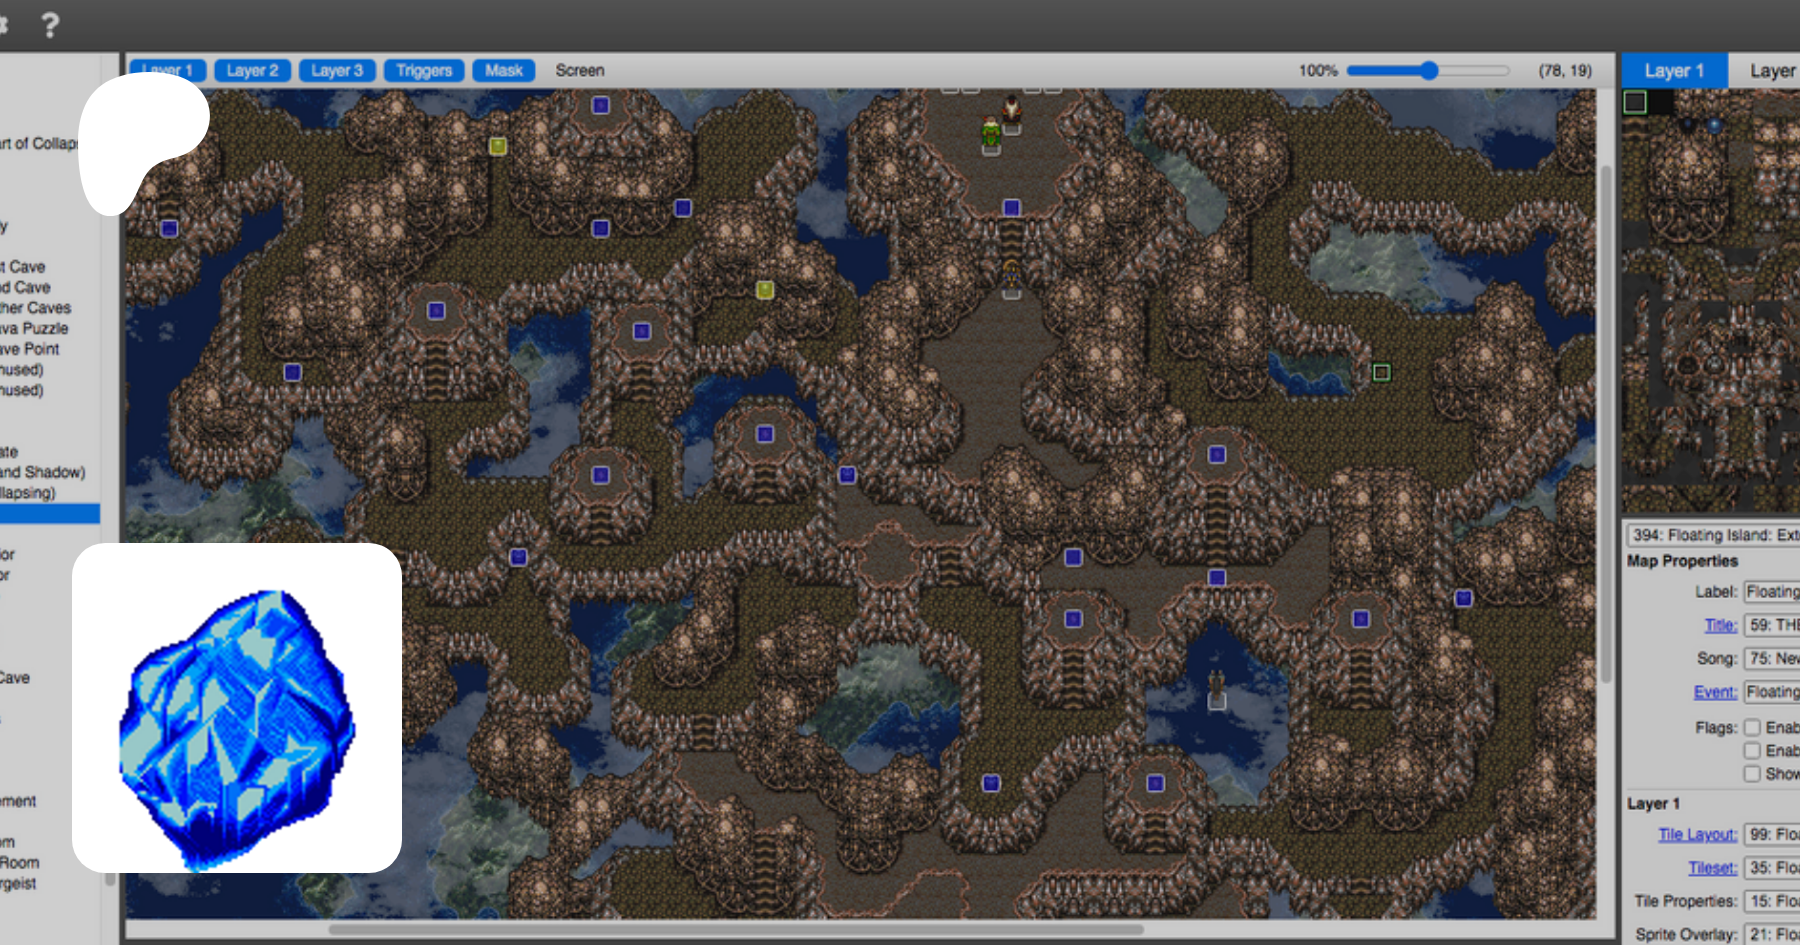
Task: Open the Tile Properties dropdown
Action: 1771,901
